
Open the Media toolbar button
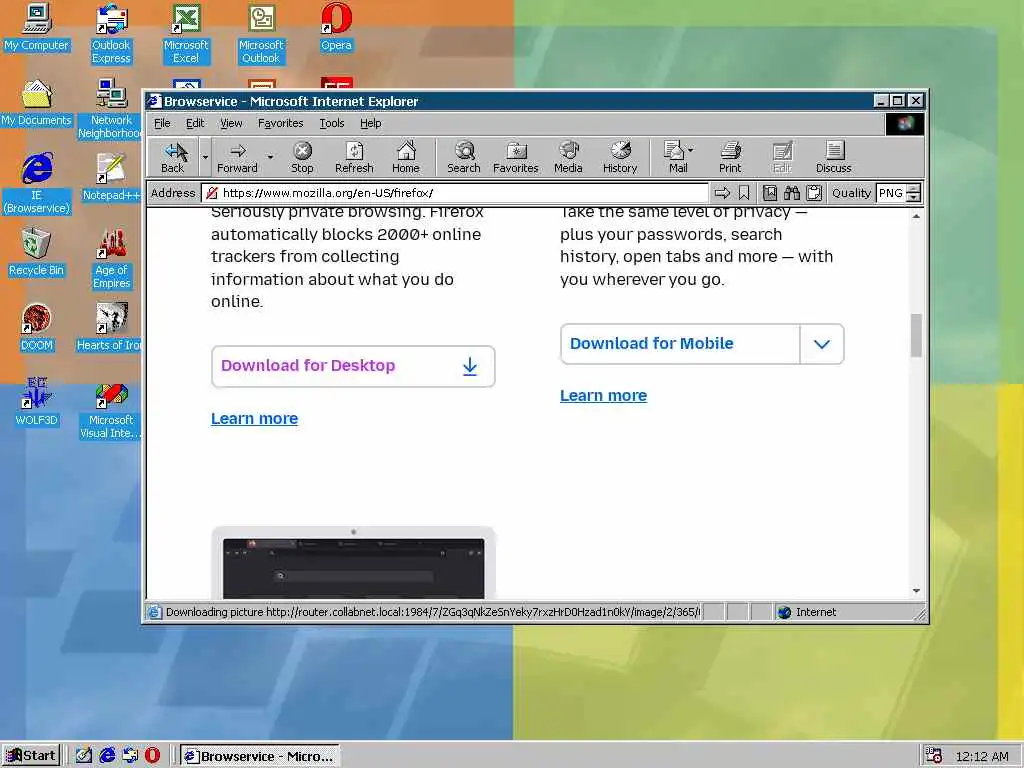point(568,157)
